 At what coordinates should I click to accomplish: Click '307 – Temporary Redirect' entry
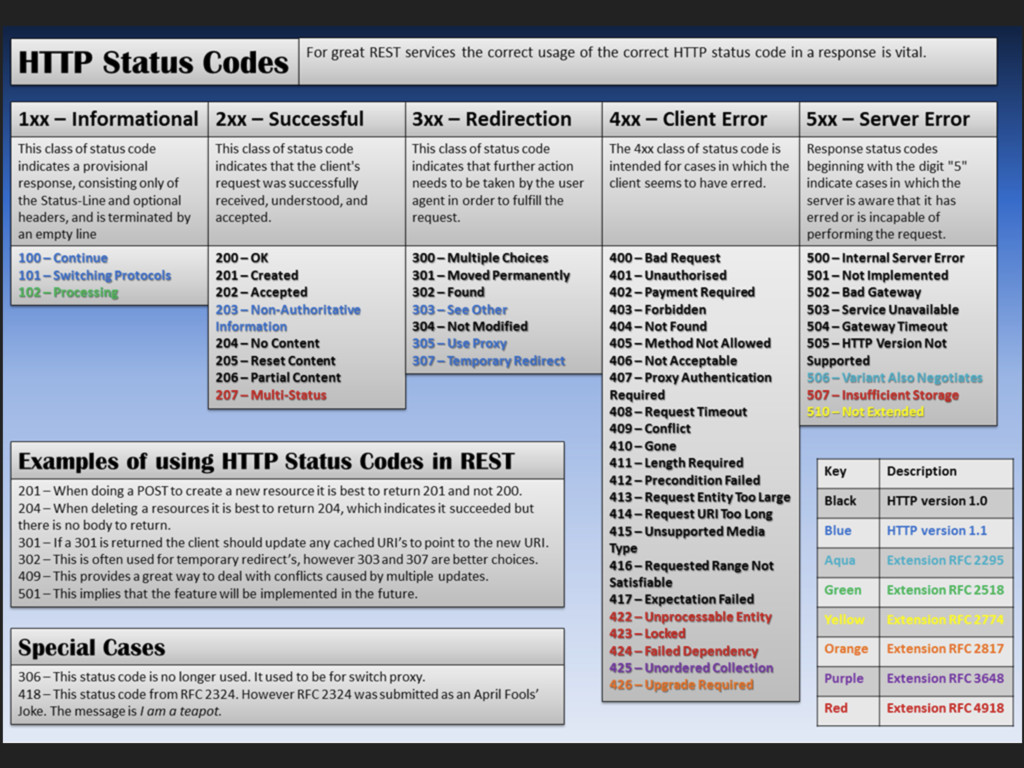point(488,361)
